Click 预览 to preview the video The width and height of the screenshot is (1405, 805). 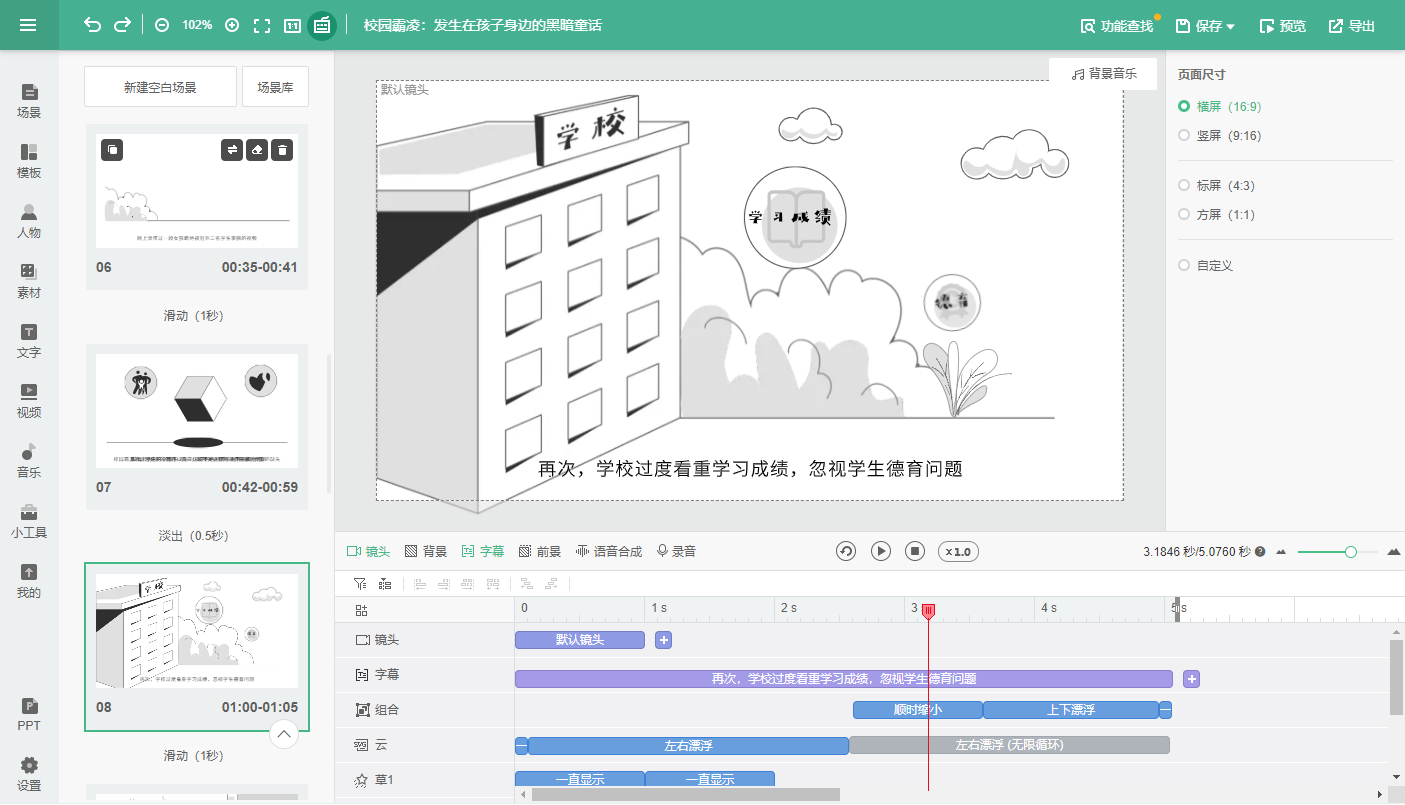tap(1283, 26)
